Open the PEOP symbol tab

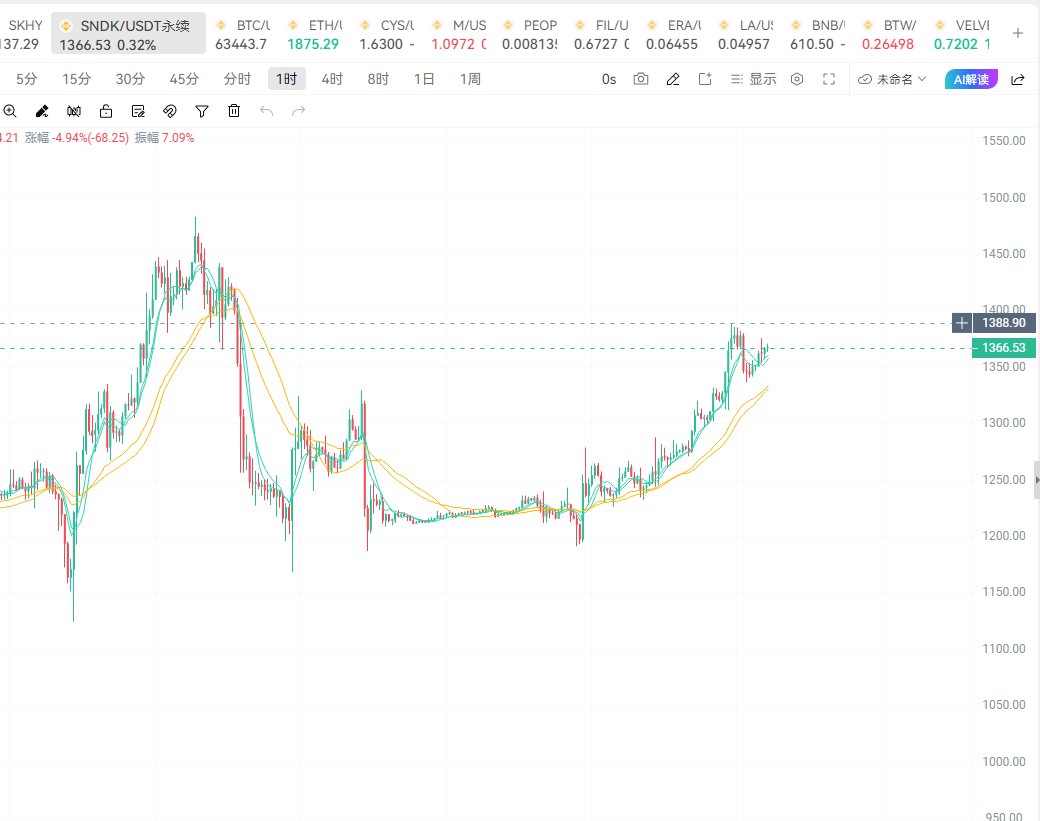(531, 34)
